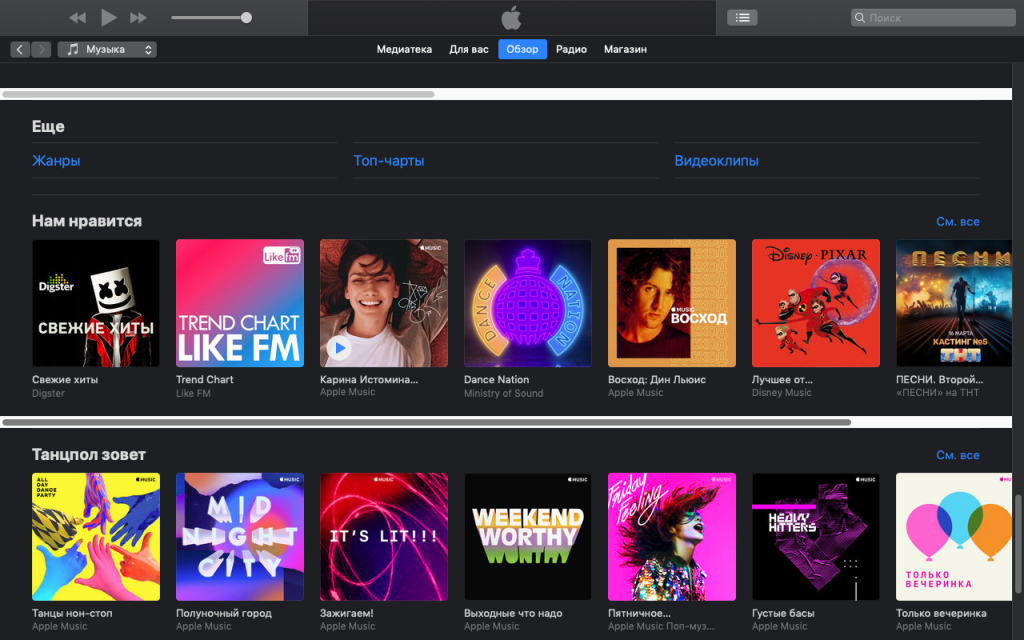Click the Digster subtitle text
Screen dimensions: 1024x640
pos(48,393)
